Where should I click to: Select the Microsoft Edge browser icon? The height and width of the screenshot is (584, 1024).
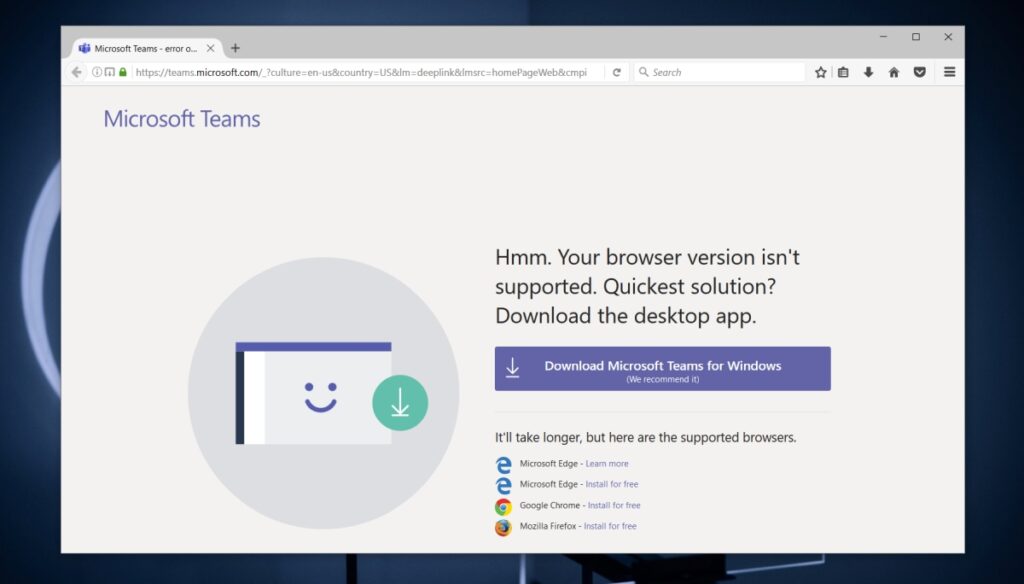[503, 464]
